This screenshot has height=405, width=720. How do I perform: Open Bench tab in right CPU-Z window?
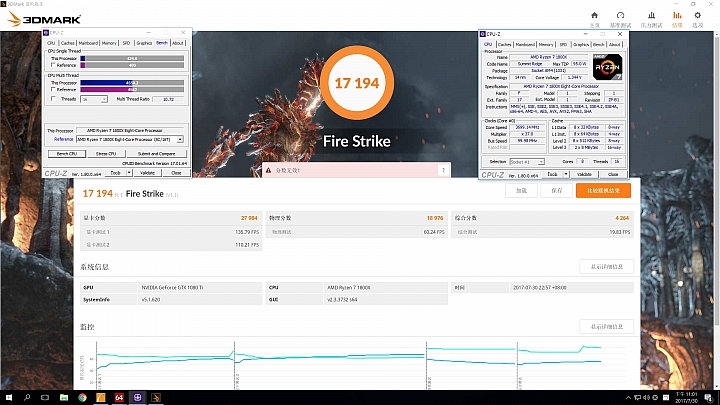599,45
